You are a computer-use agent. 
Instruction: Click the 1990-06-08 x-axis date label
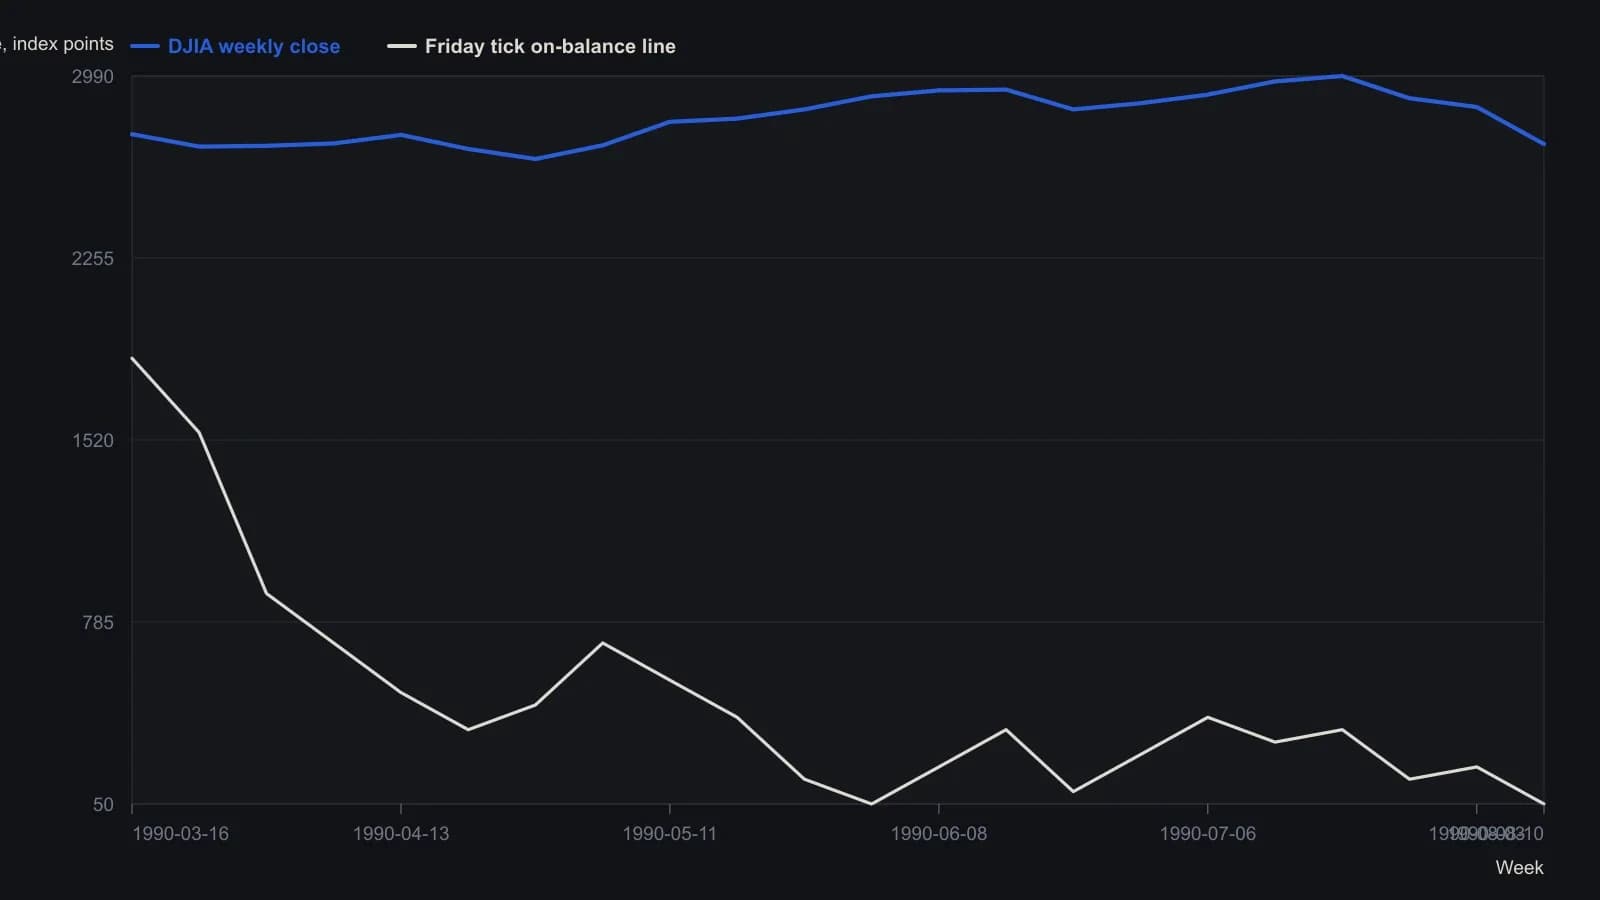[939, 834]
